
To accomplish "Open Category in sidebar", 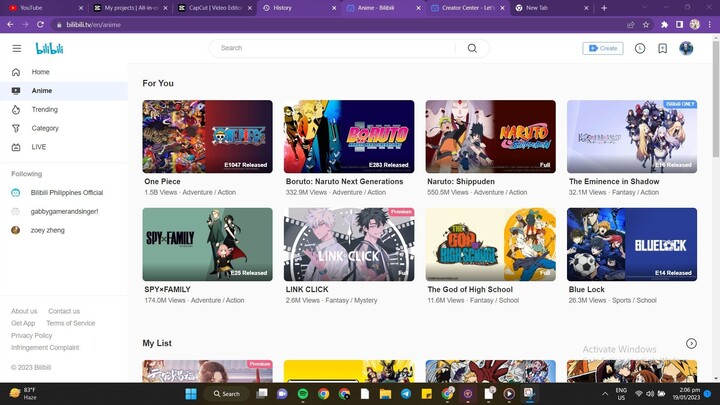I will [64, 129].
